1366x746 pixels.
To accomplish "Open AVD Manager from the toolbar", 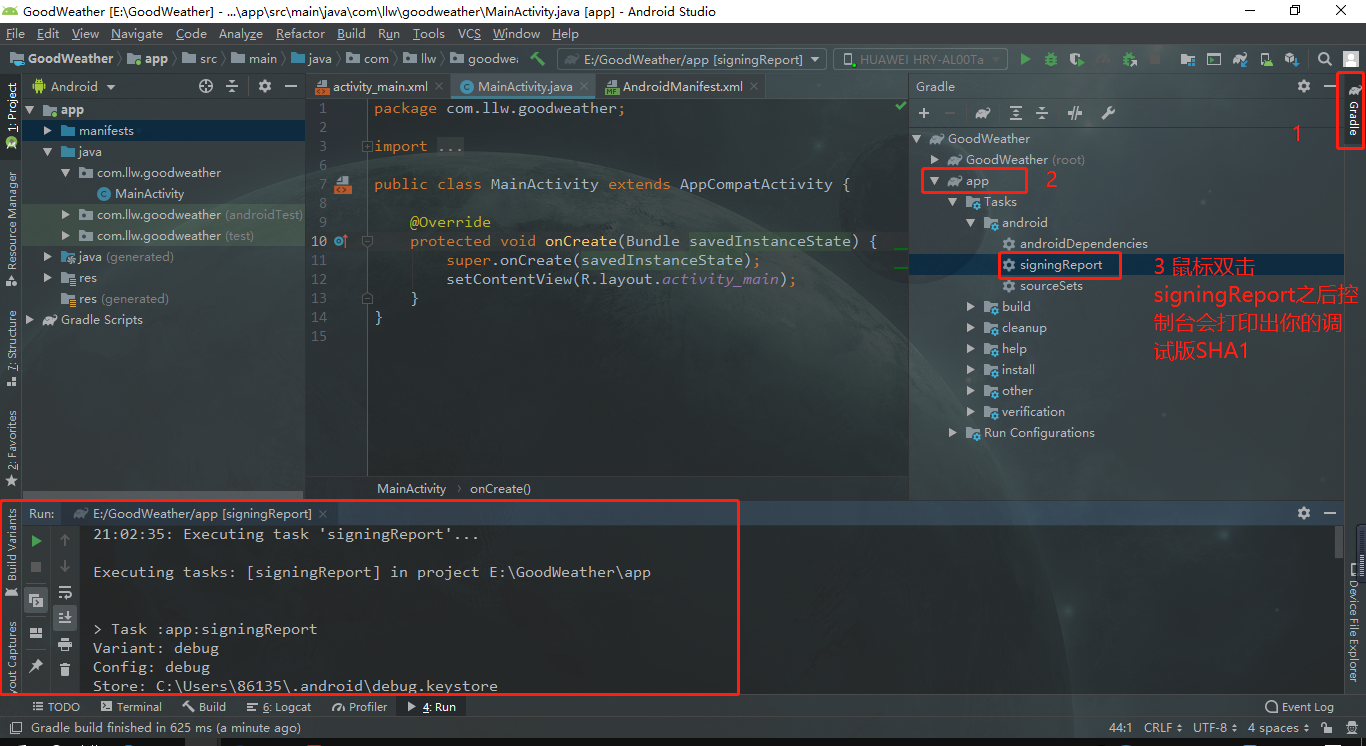I will [1266, 59].
